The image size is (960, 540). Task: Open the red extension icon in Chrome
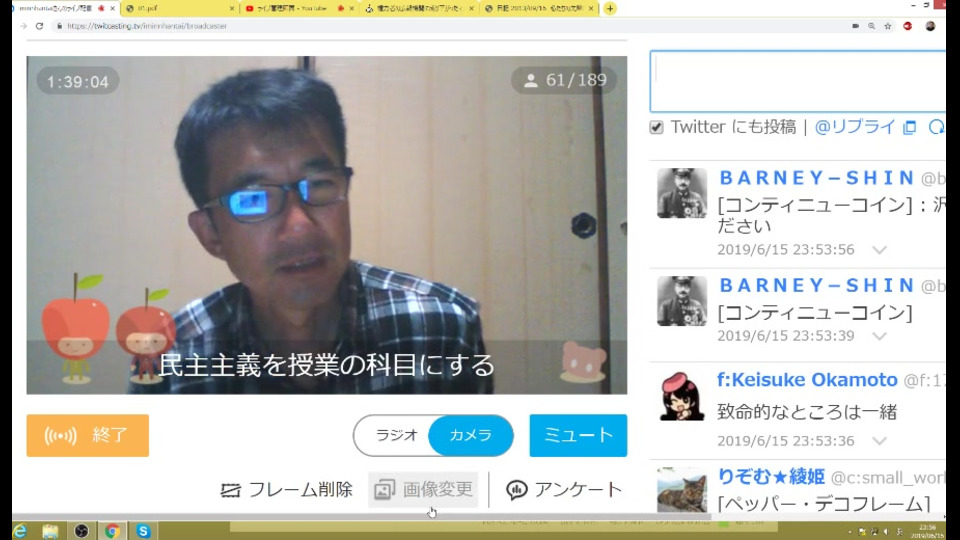[x=908, y=26]
